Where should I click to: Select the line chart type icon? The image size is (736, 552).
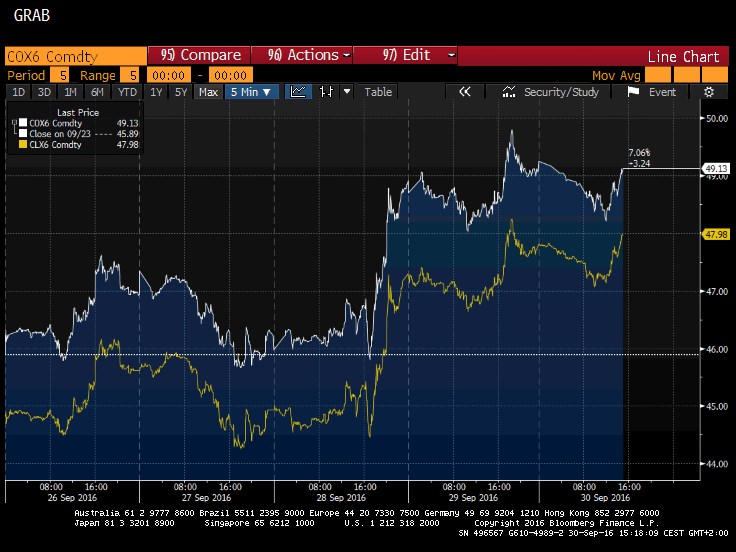(x=298, y=92)
